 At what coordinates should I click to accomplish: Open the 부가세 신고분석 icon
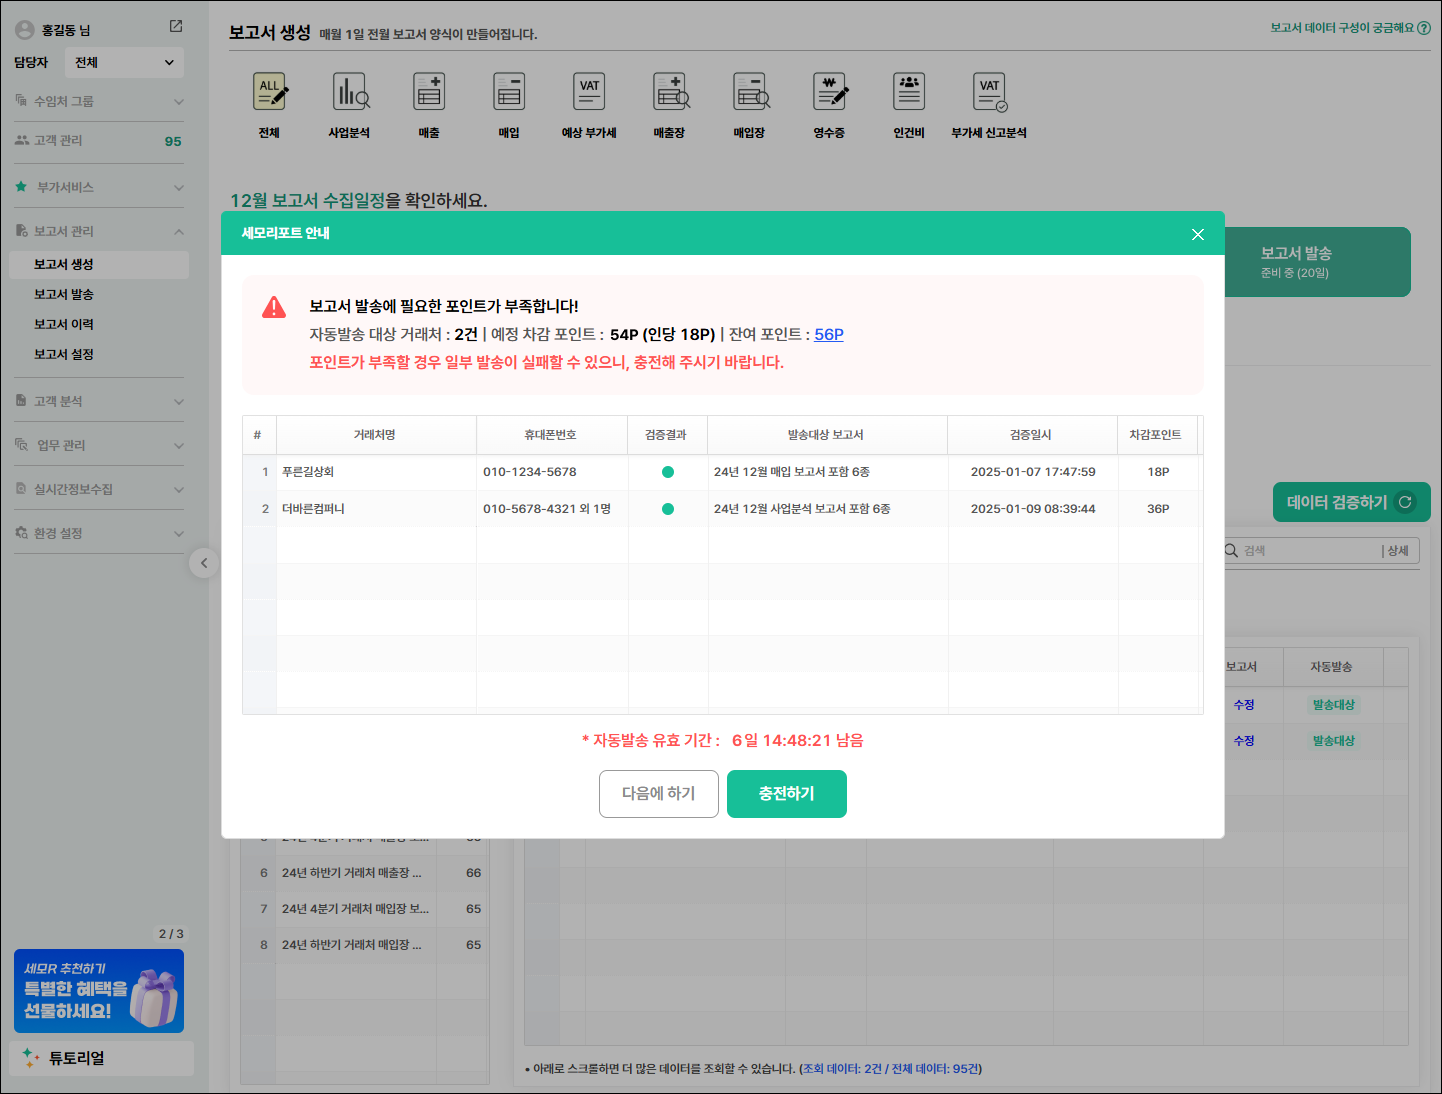989,93
